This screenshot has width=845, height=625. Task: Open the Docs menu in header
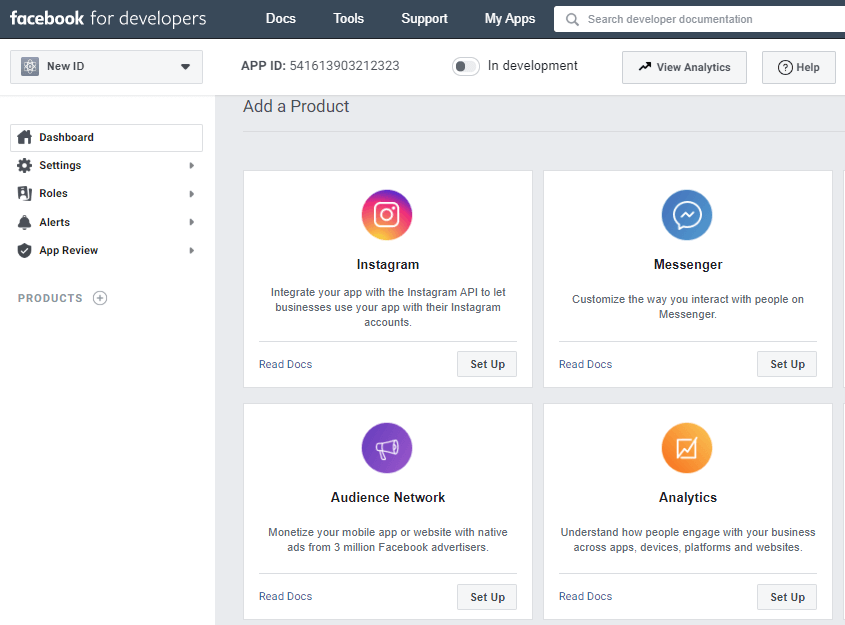[281, 18]
